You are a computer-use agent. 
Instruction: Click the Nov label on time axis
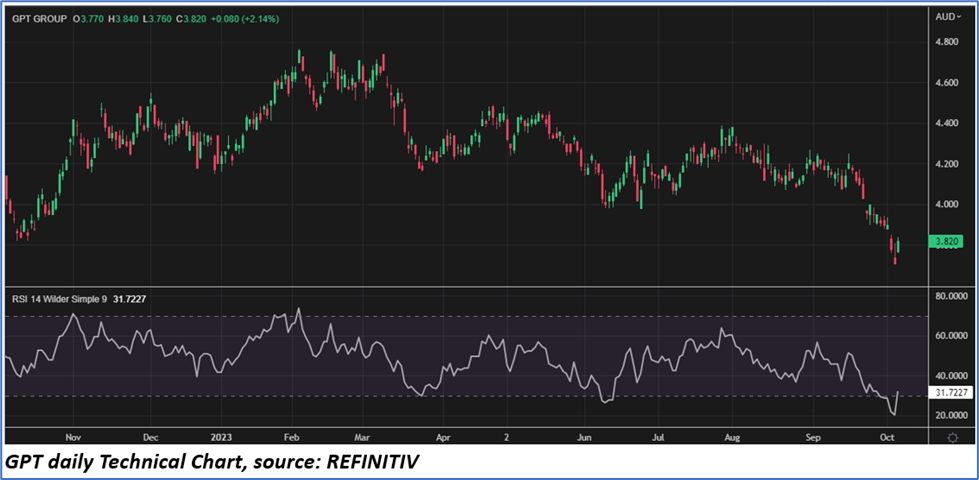click(x=74, y=438)
